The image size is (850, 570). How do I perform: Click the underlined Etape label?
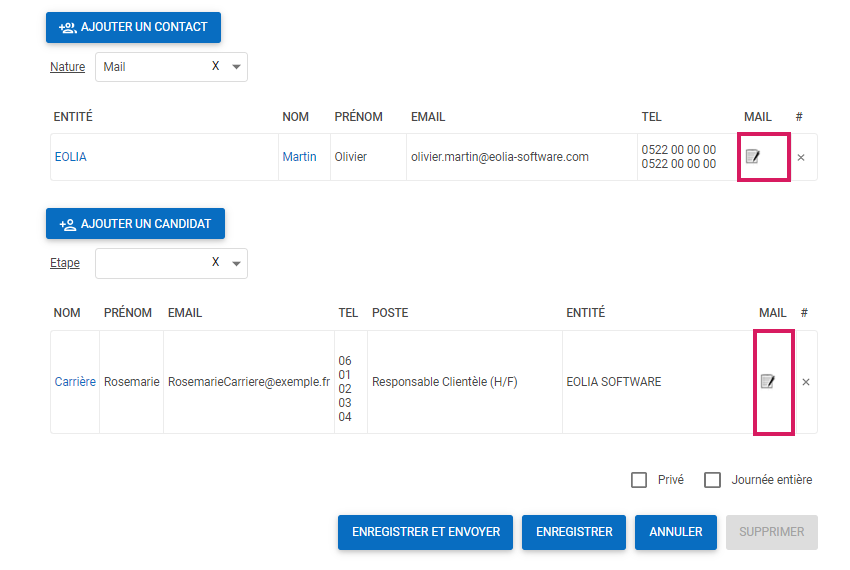[65, 263]
